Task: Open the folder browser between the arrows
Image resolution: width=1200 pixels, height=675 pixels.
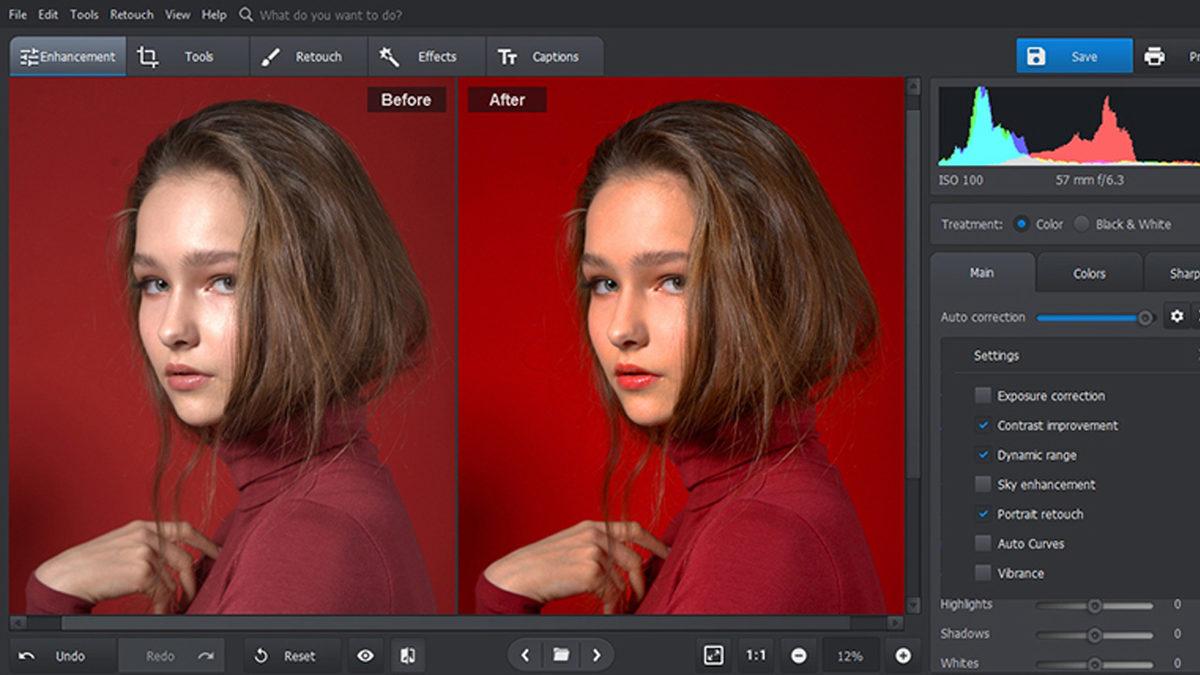Action: click(561, 655)
